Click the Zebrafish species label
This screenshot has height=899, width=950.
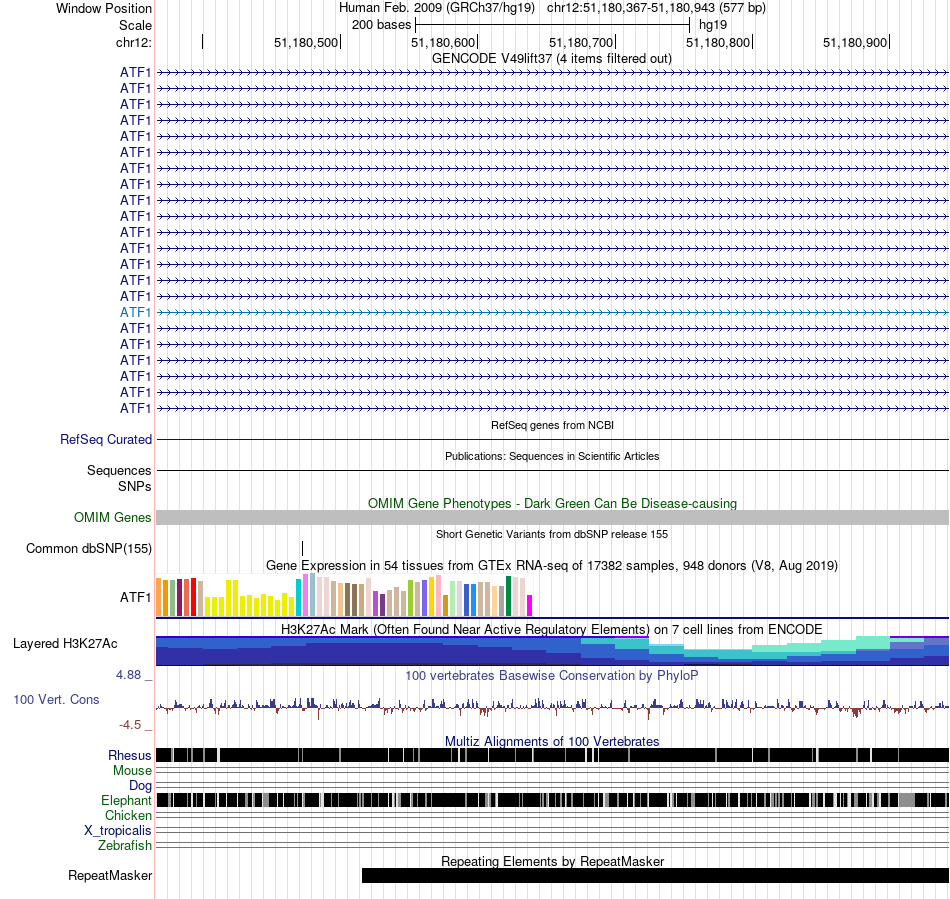click(125, 846)
